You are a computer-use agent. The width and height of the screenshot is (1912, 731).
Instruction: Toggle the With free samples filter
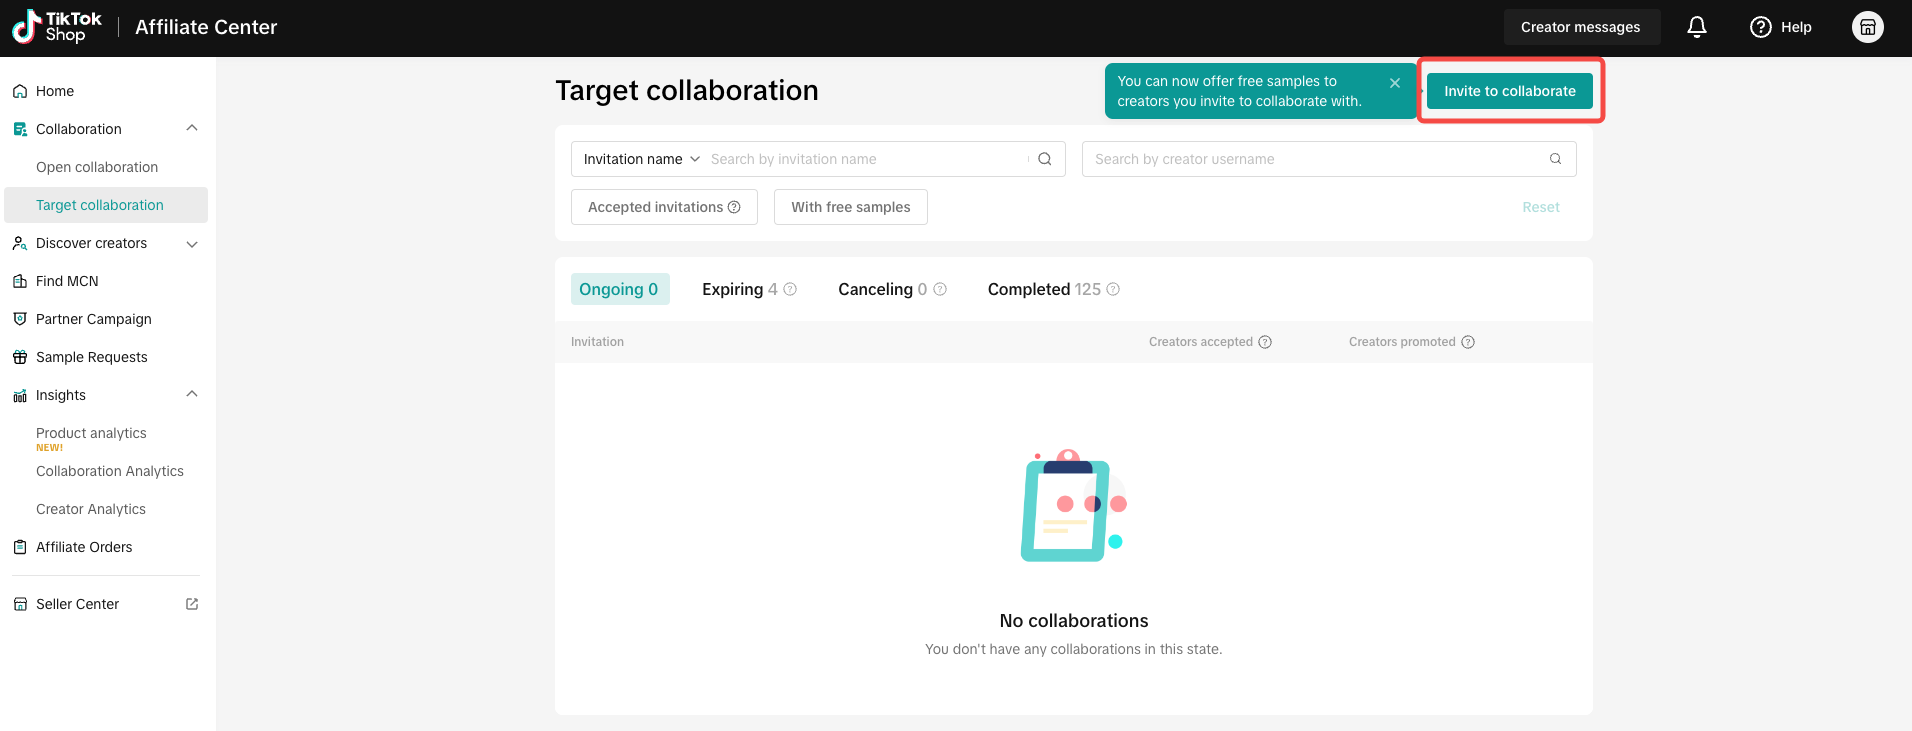tap(851, 207)
